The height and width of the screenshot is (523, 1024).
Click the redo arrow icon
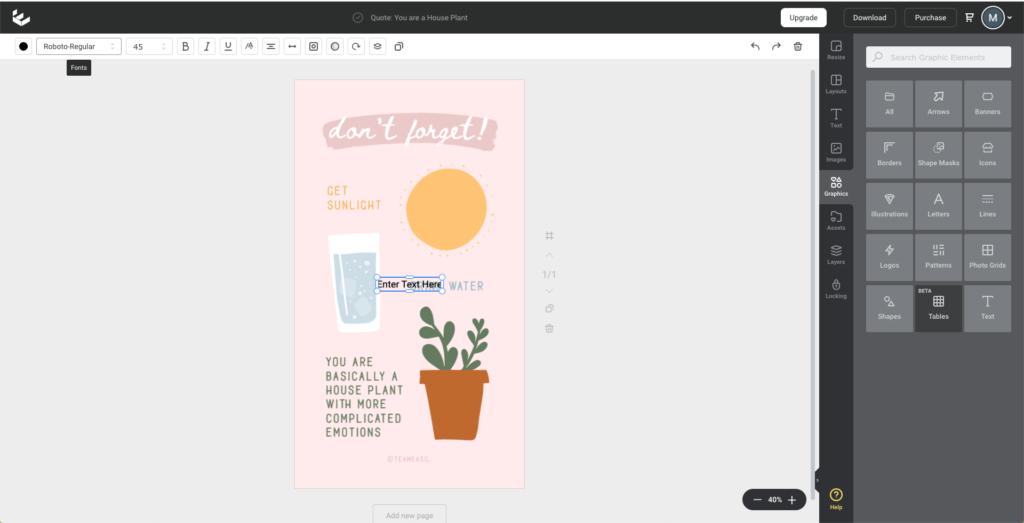tap(776, 47)
